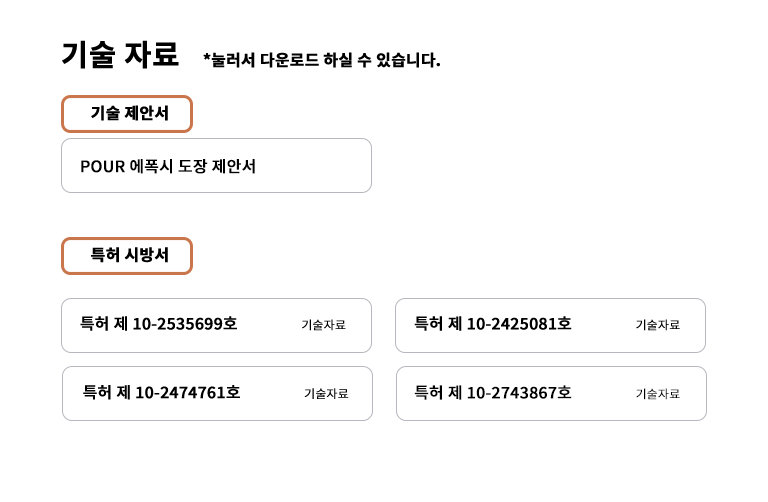Click the download instruction note text
768x502 pixels.
tap(321, 60)
